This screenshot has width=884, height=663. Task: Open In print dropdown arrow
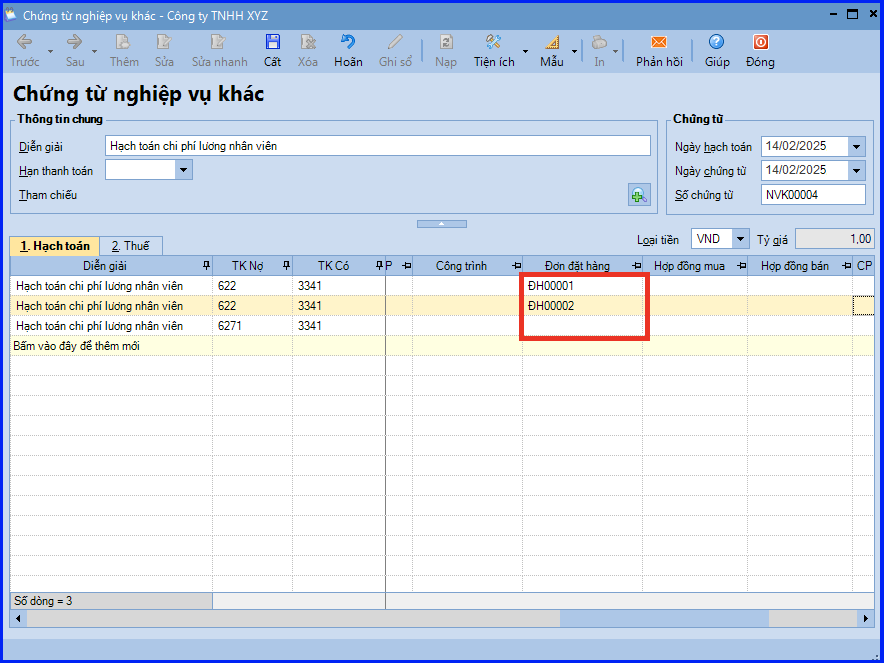[615, 52]
